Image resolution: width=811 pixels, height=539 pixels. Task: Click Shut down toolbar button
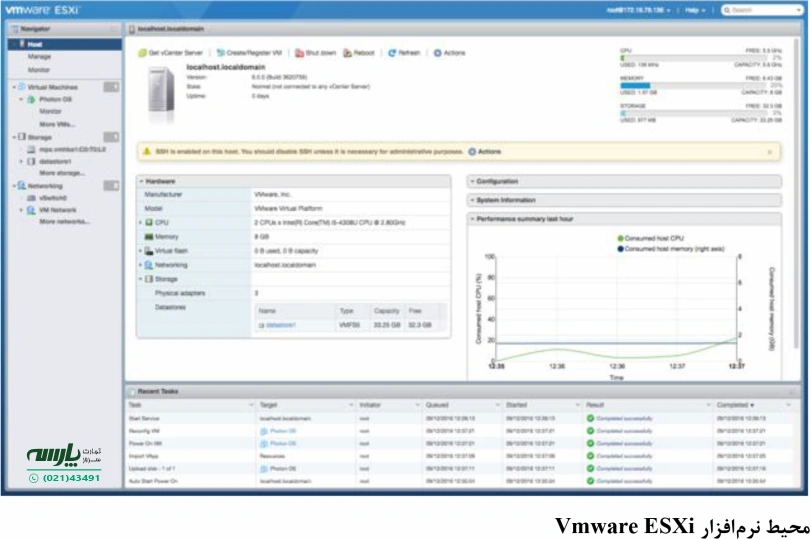click(316, 53)
